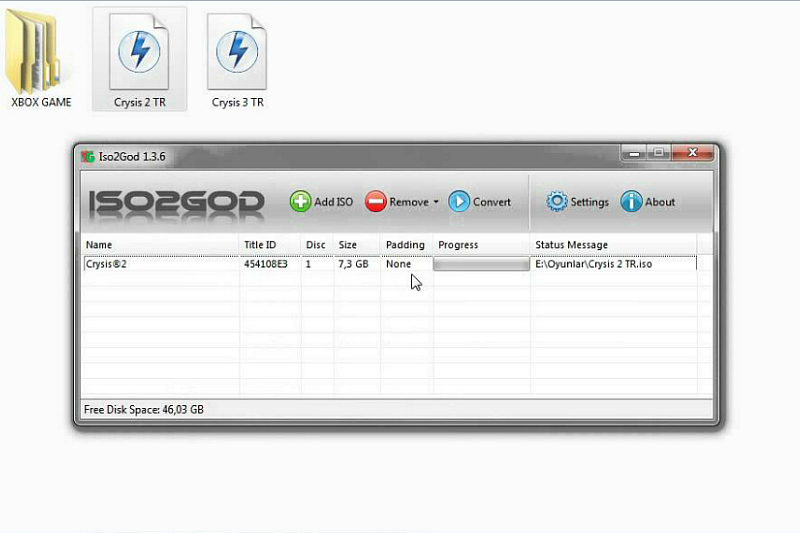
Task: Click the Disc column header
Action: (x=317, y=245)
